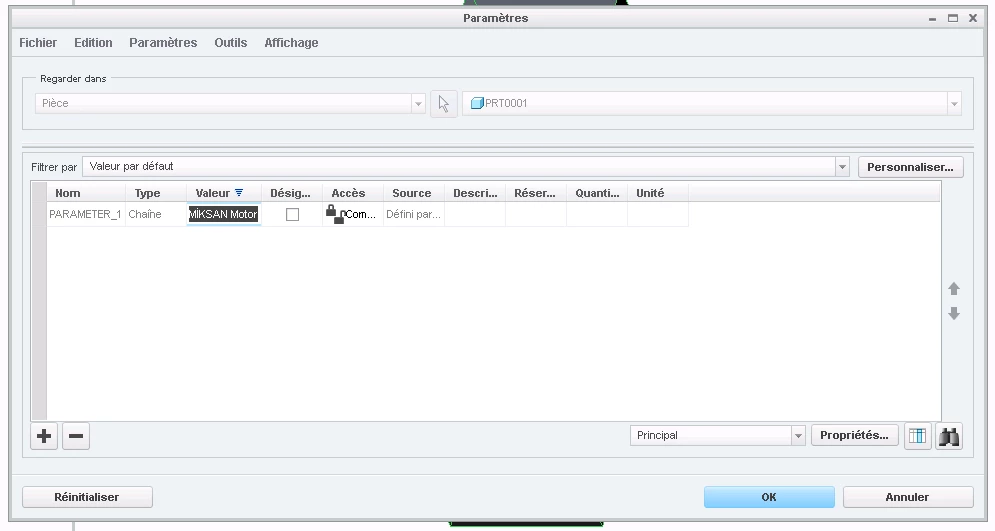Screen dimensions: 995x531
Task: Open the Filtrer par dropdown
Action: 842,167
